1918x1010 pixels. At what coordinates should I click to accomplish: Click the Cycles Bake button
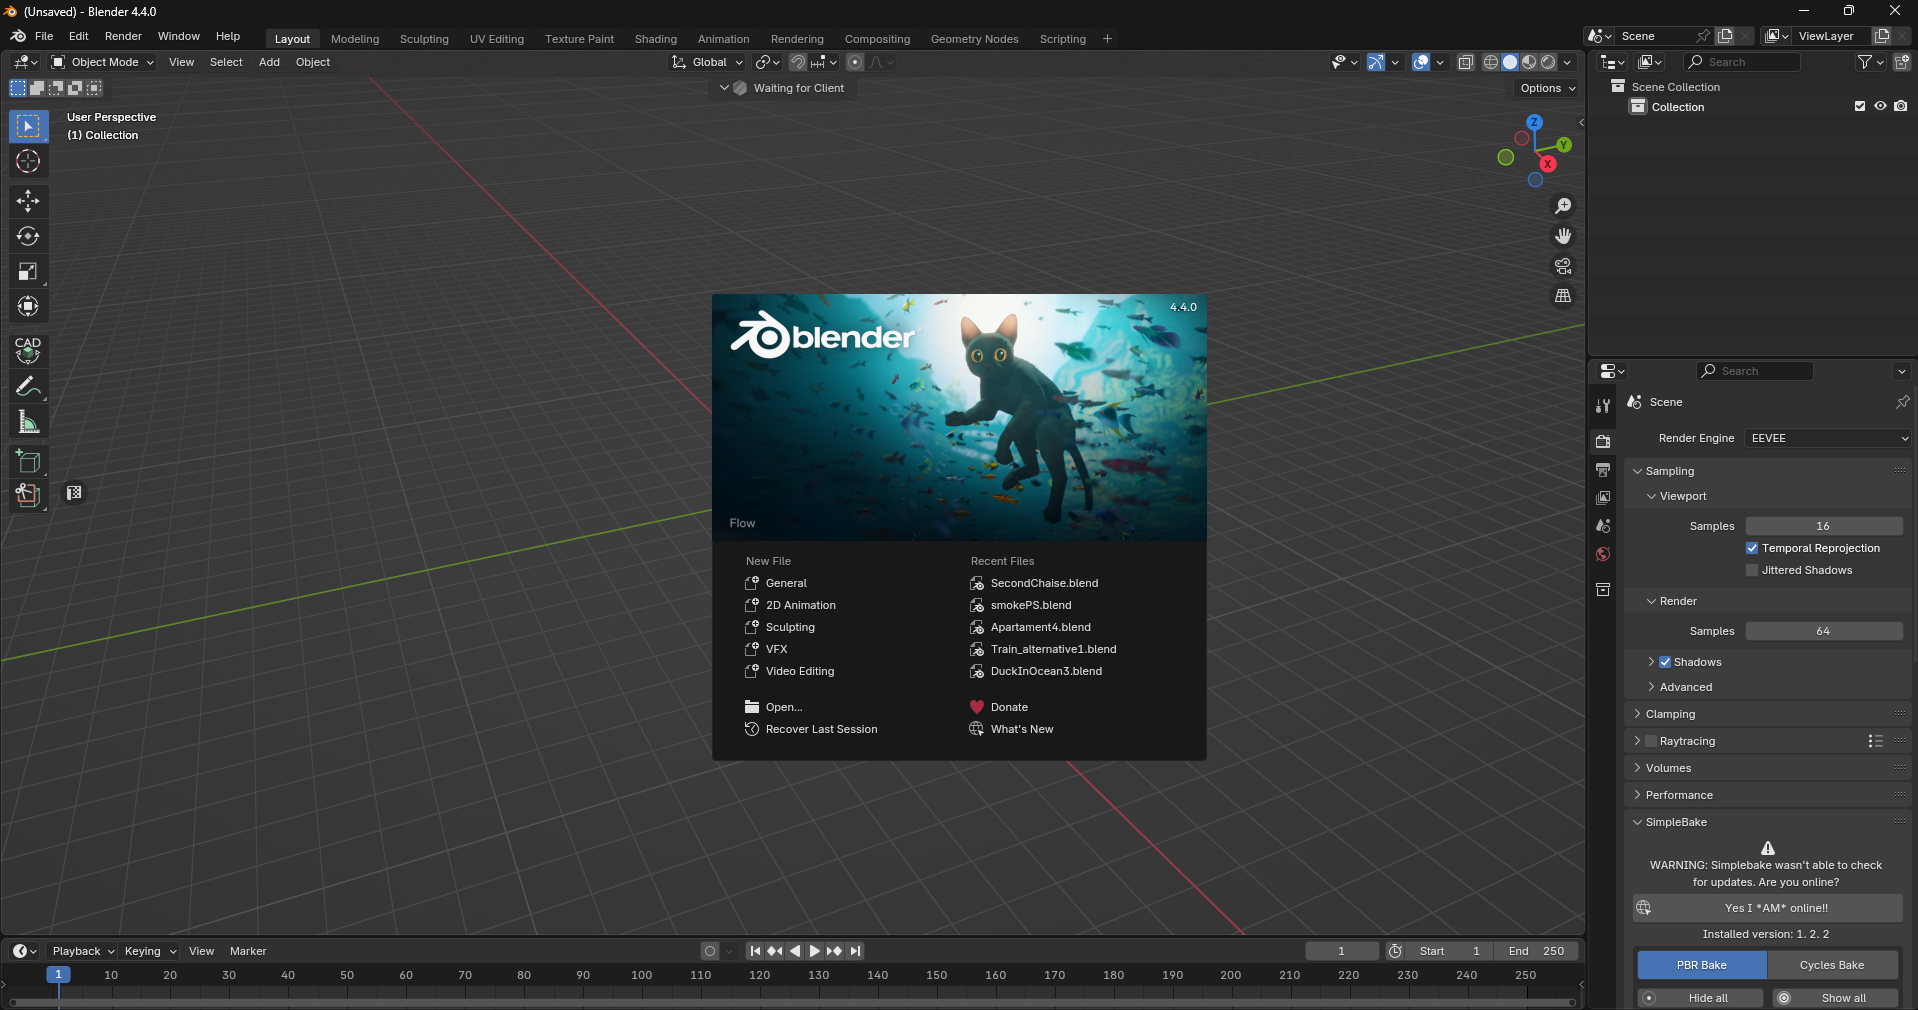point(1832,965)
